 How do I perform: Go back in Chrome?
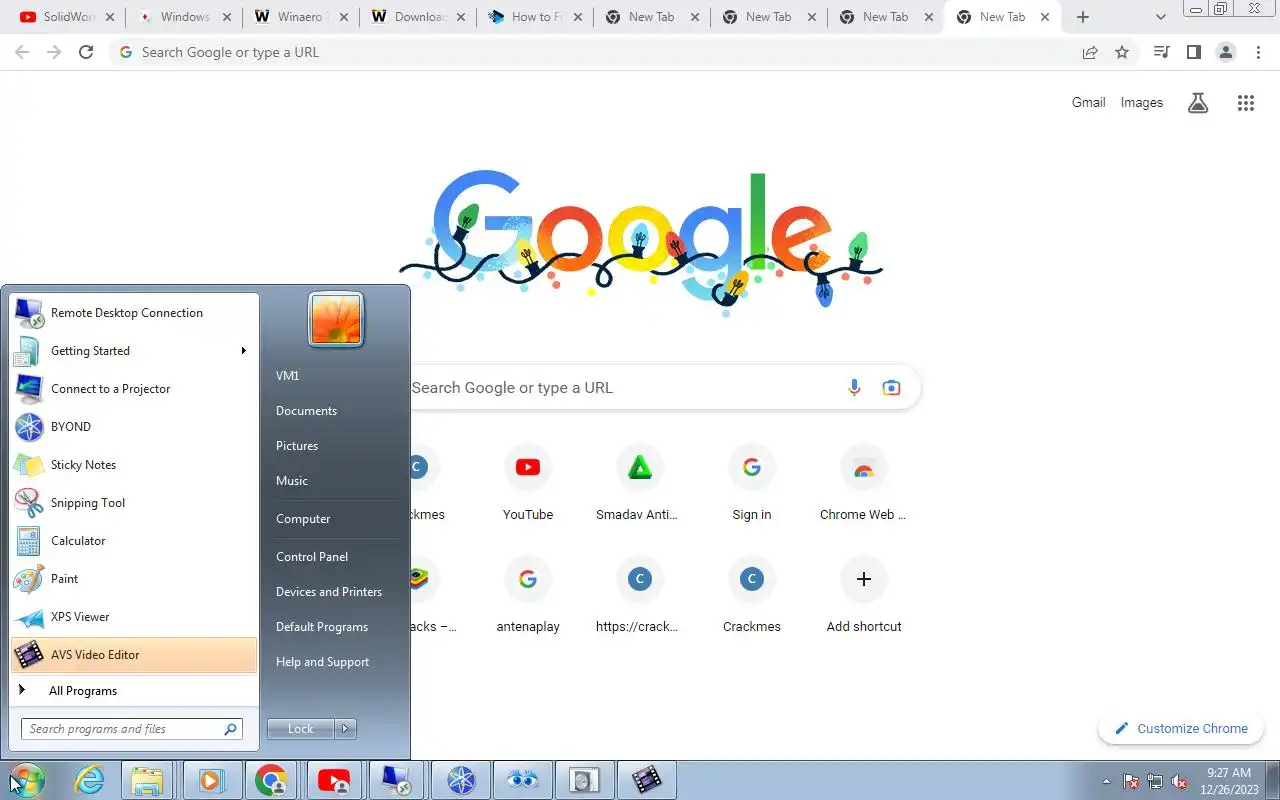point(22,52)
